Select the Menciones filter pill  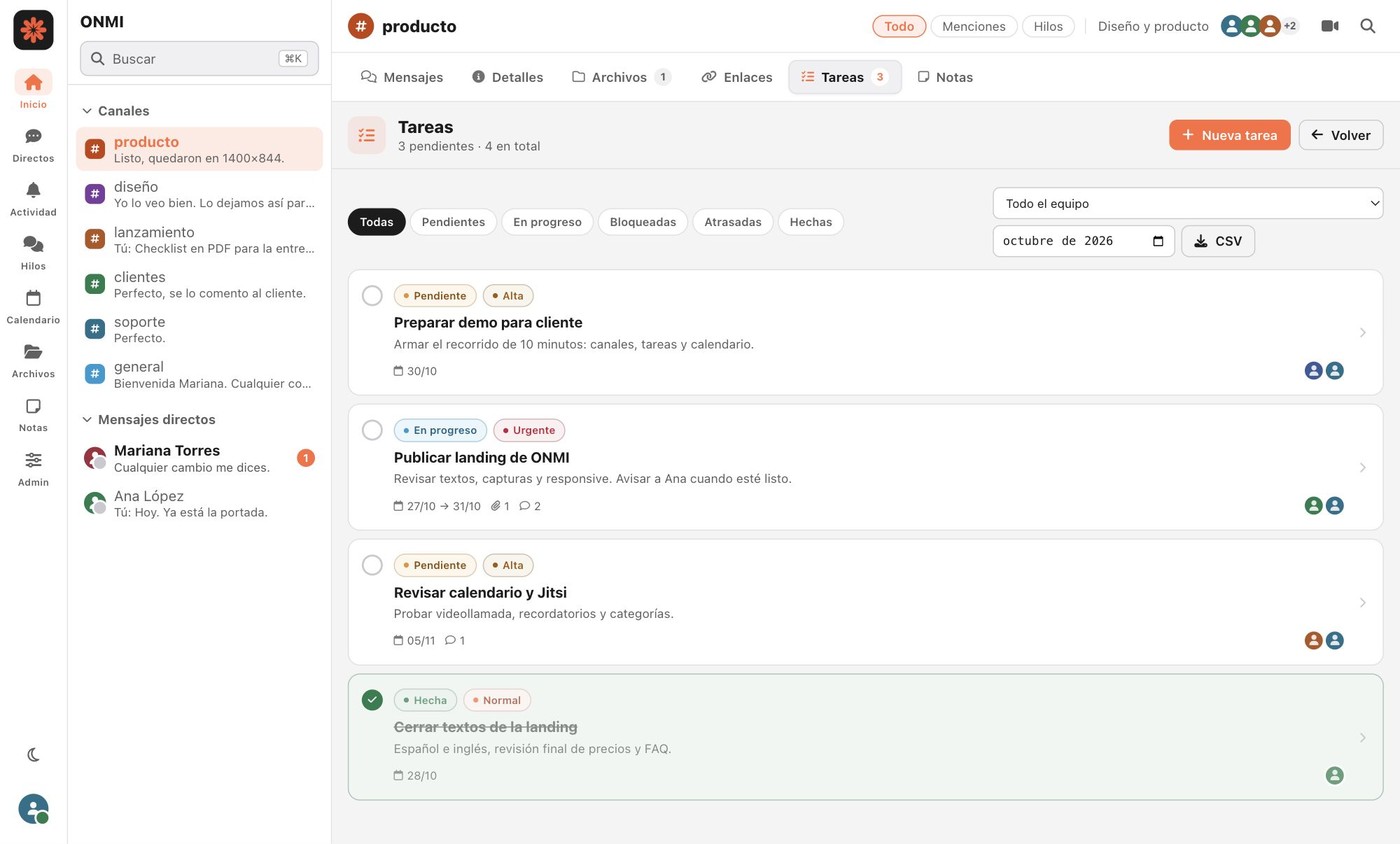[974, 26]
